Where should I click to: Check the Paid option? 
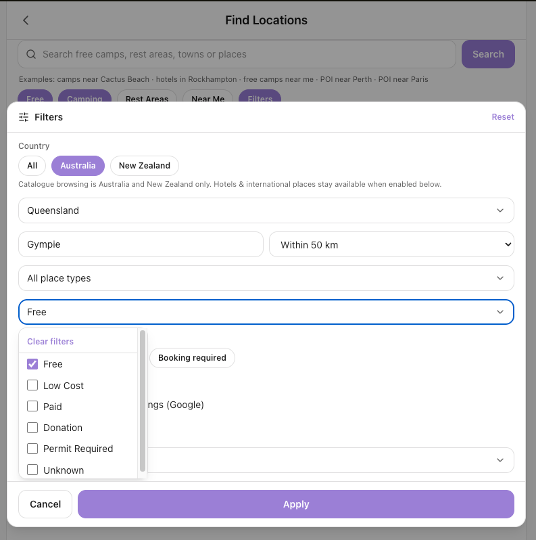[x=32, y=406]
